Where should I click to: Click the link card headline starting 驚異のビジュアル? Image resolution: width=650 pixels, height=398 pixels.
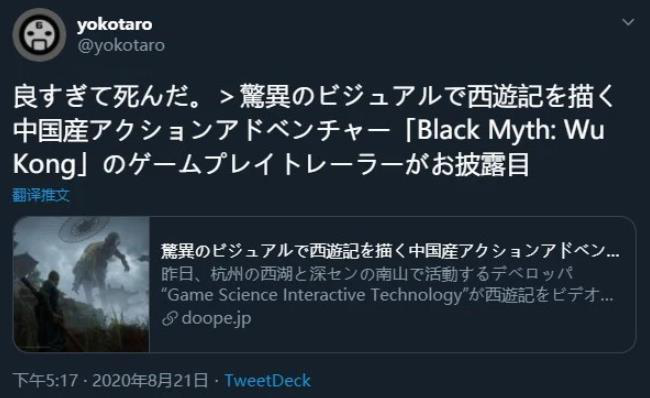390,251
